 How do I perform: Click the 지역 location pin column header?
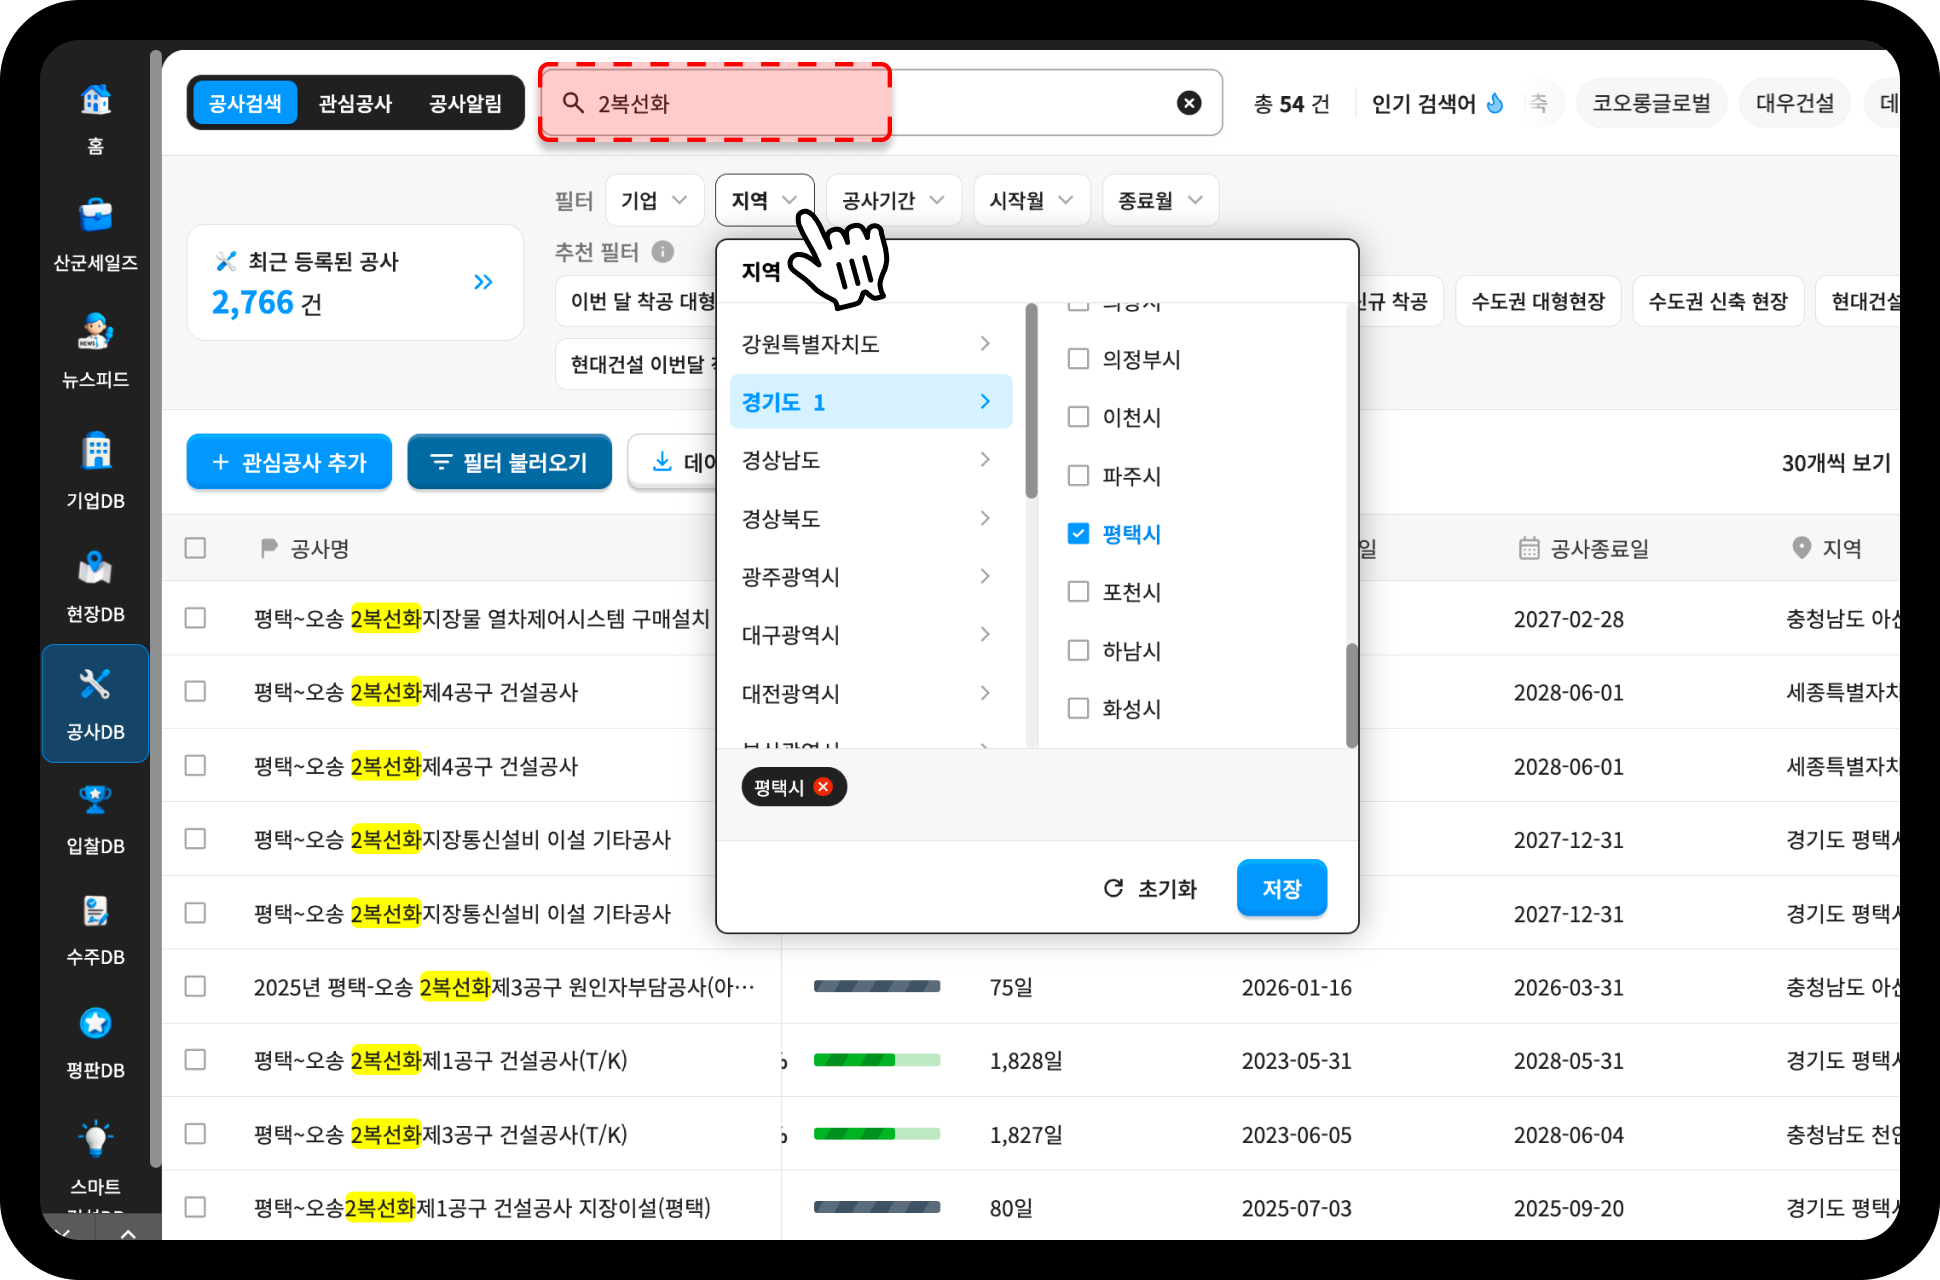pos(1826,548)
